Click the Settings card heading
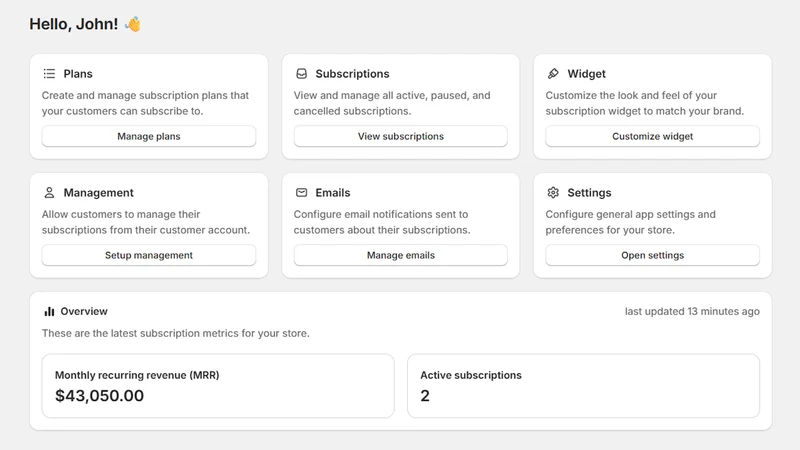The image size is (800, 450). (x=589, y=193)
